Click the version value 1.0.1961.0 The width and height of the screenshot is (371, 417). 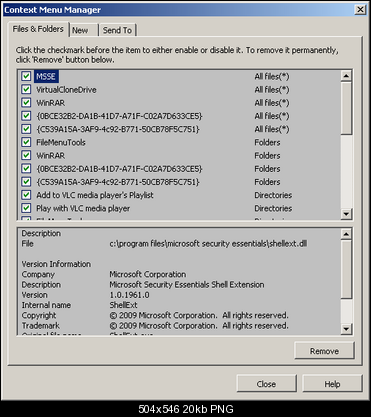coord(129,295)
